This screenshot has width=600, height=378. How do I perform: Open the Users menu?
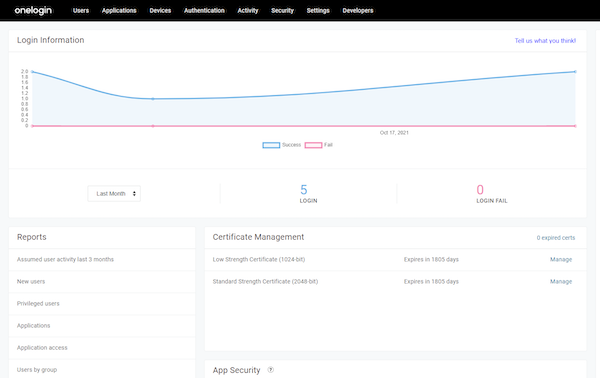(x=81, y=11)
